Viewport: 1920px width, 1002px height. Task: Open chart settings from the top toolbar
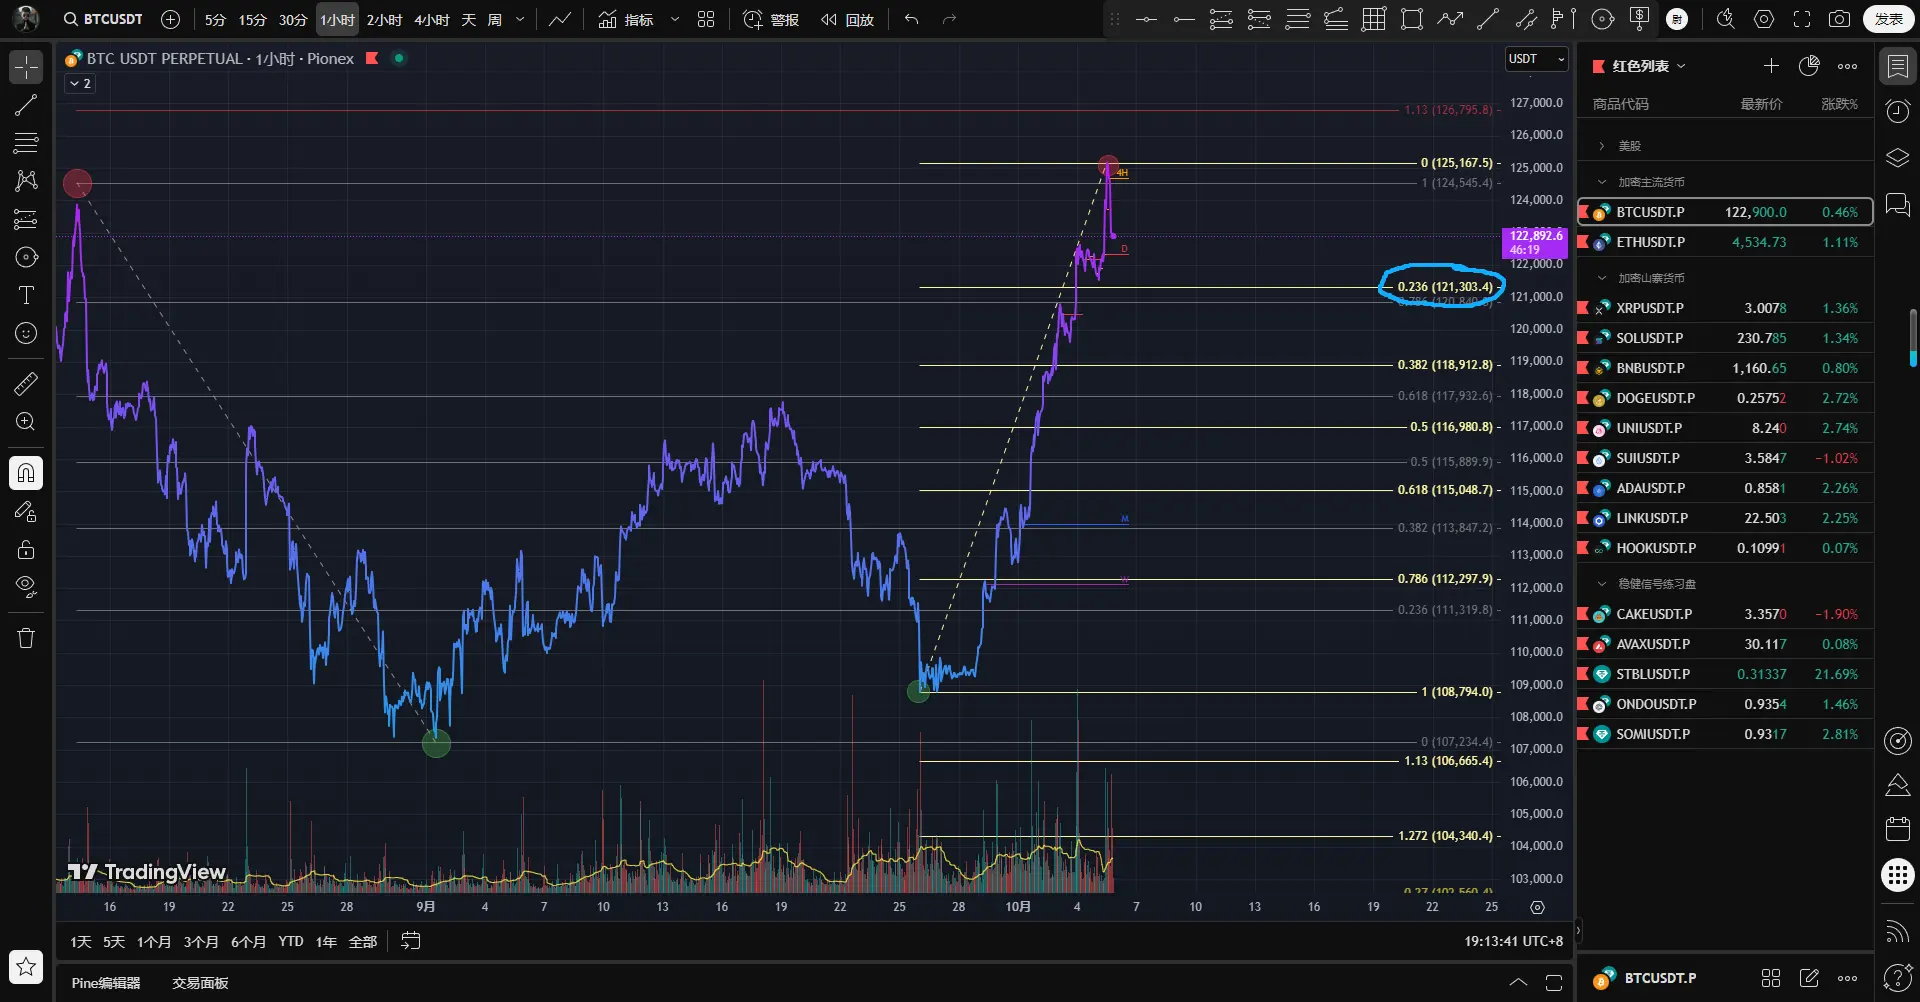click(x=1764, y=19)
